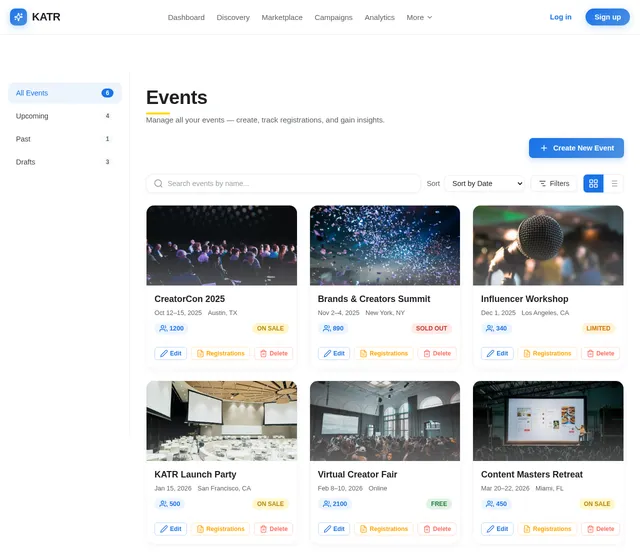View Registrations for Brands & Creators Summit
The image size is (640, 560).
coord(384,353)
